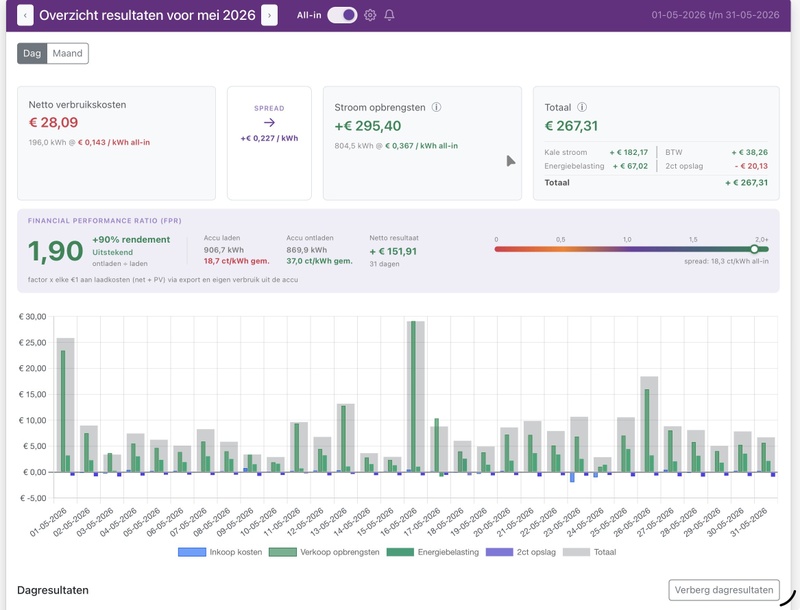Click the Netto verbruikskosten value € 28,09
This screenshot has width=800, height=610.
point(53,122)
